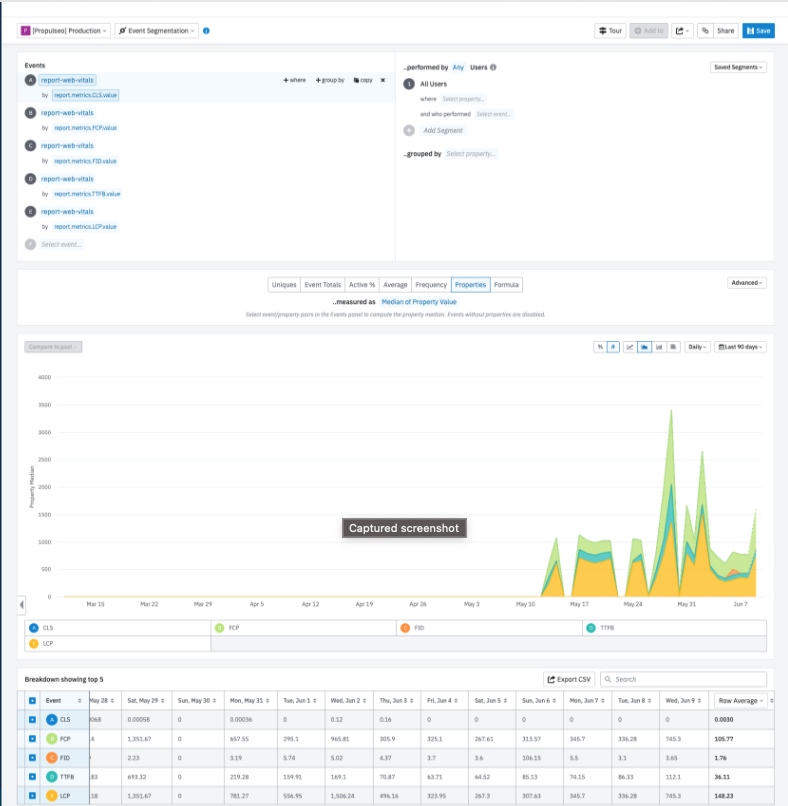788x806 pixels.
Task: Switch to the Active % tab
Action: tap(362, 285)
